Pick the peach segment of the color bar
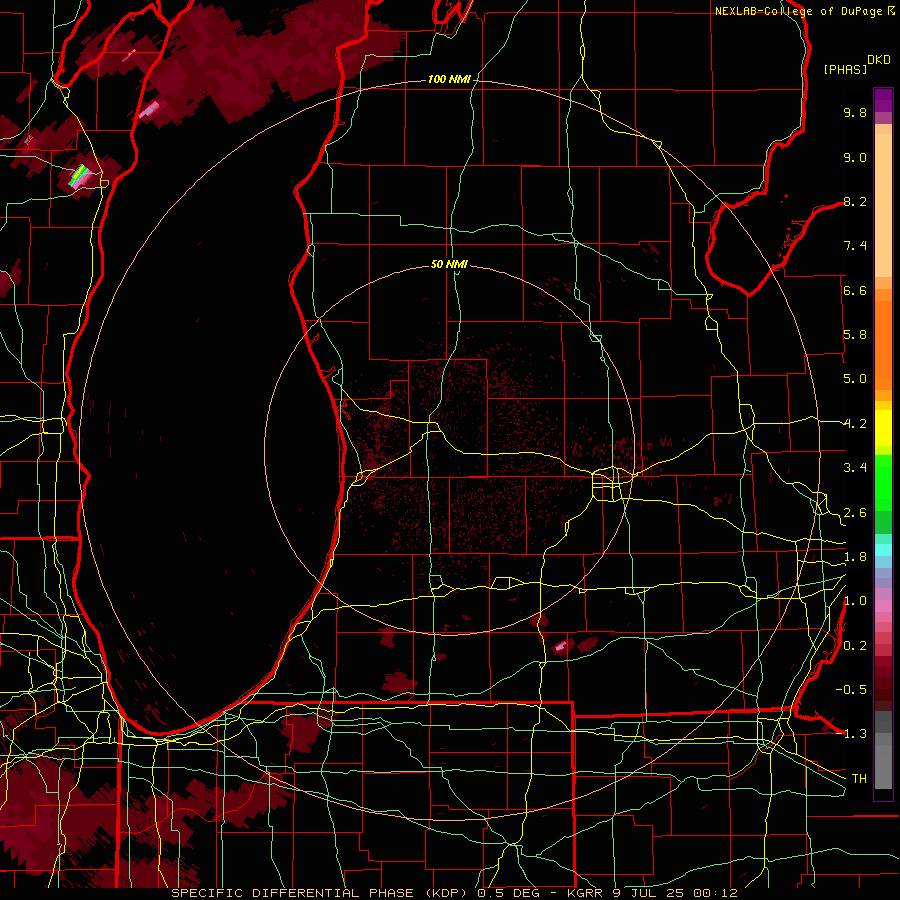 (x=883, y=205)
